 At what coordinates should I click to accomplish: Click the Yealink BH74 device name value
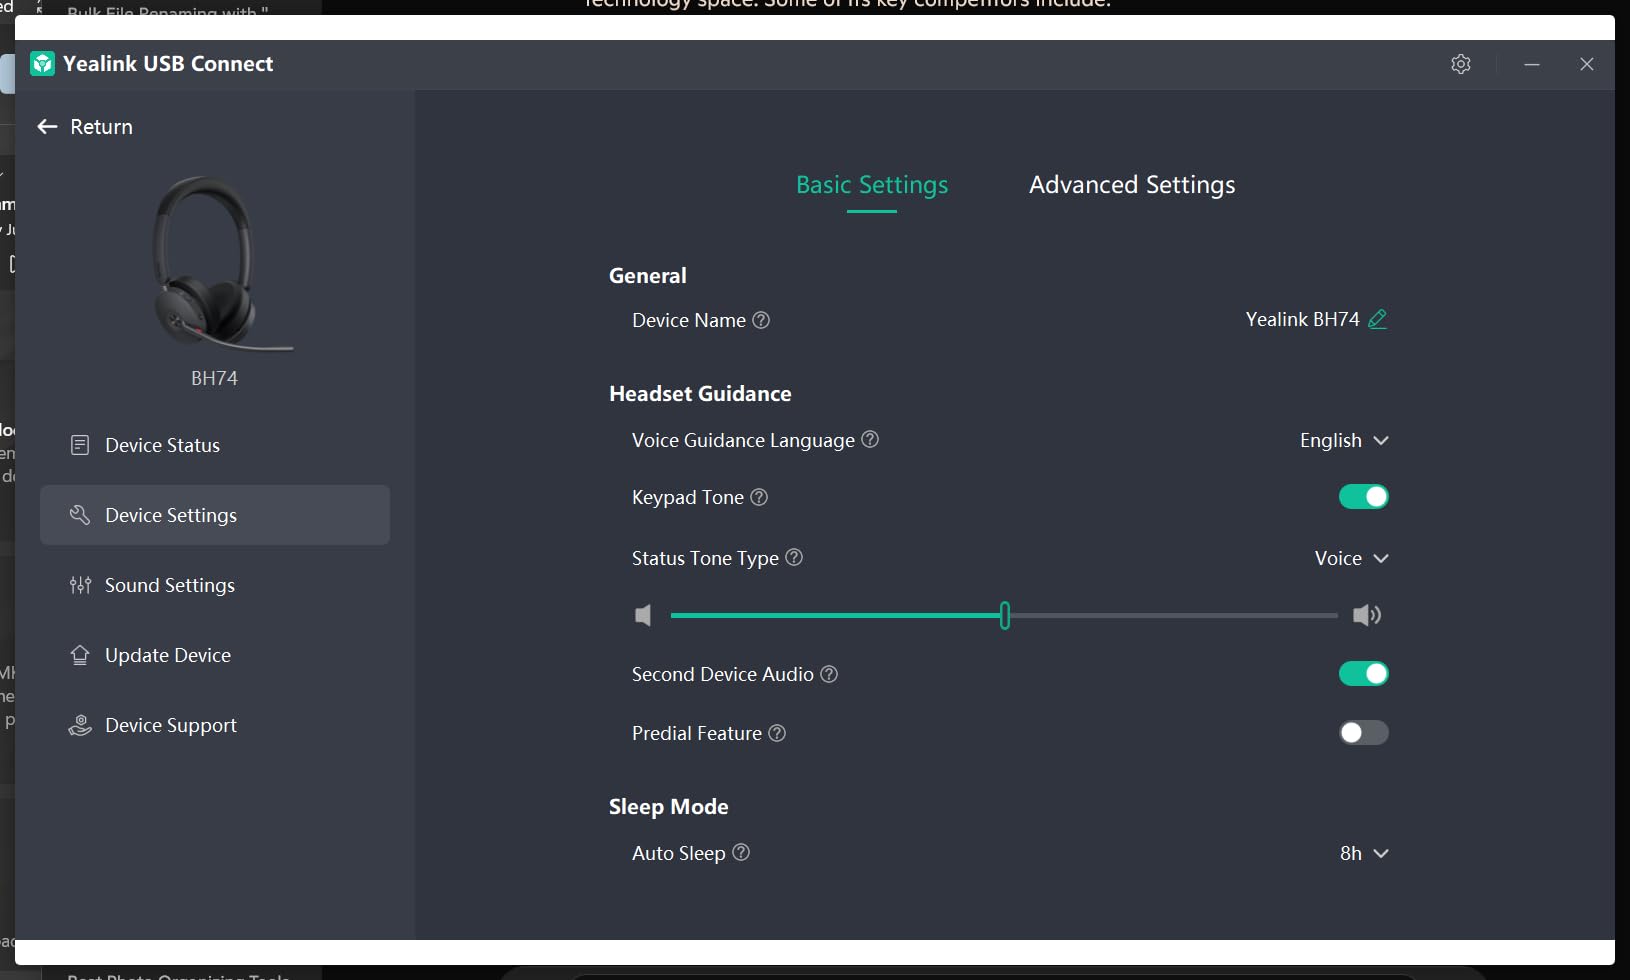[1302, 319]
